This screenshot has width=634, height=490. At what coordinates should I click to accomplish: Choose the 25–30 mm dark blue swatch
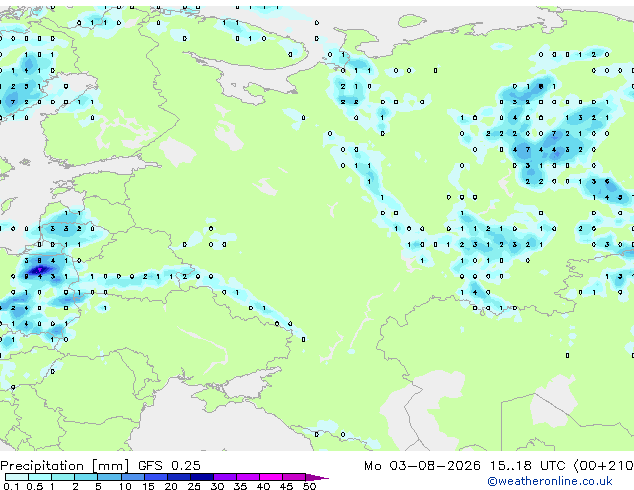(202, 477)
